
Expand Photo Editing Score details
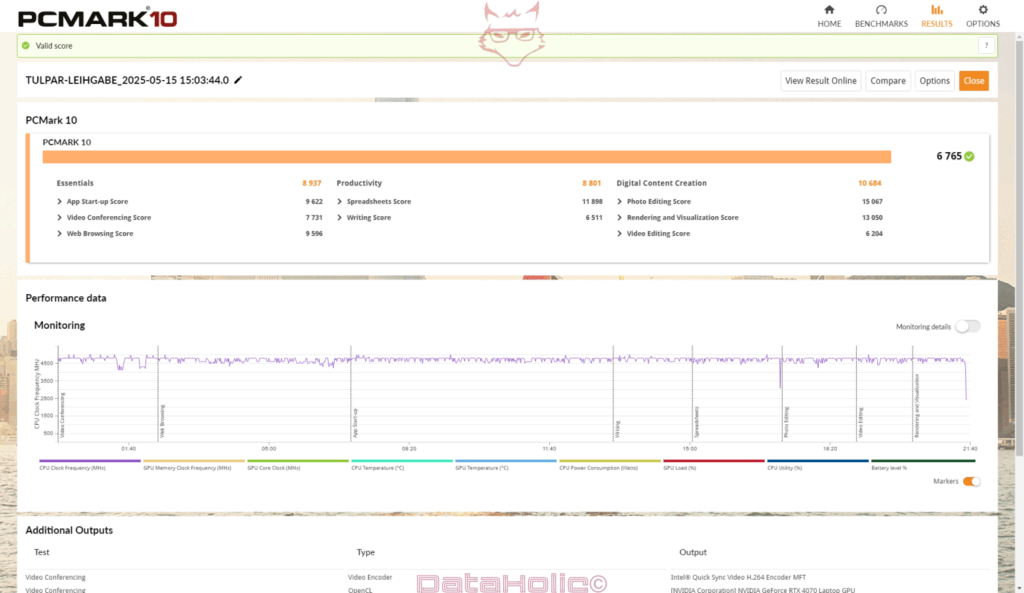point(619,201)
